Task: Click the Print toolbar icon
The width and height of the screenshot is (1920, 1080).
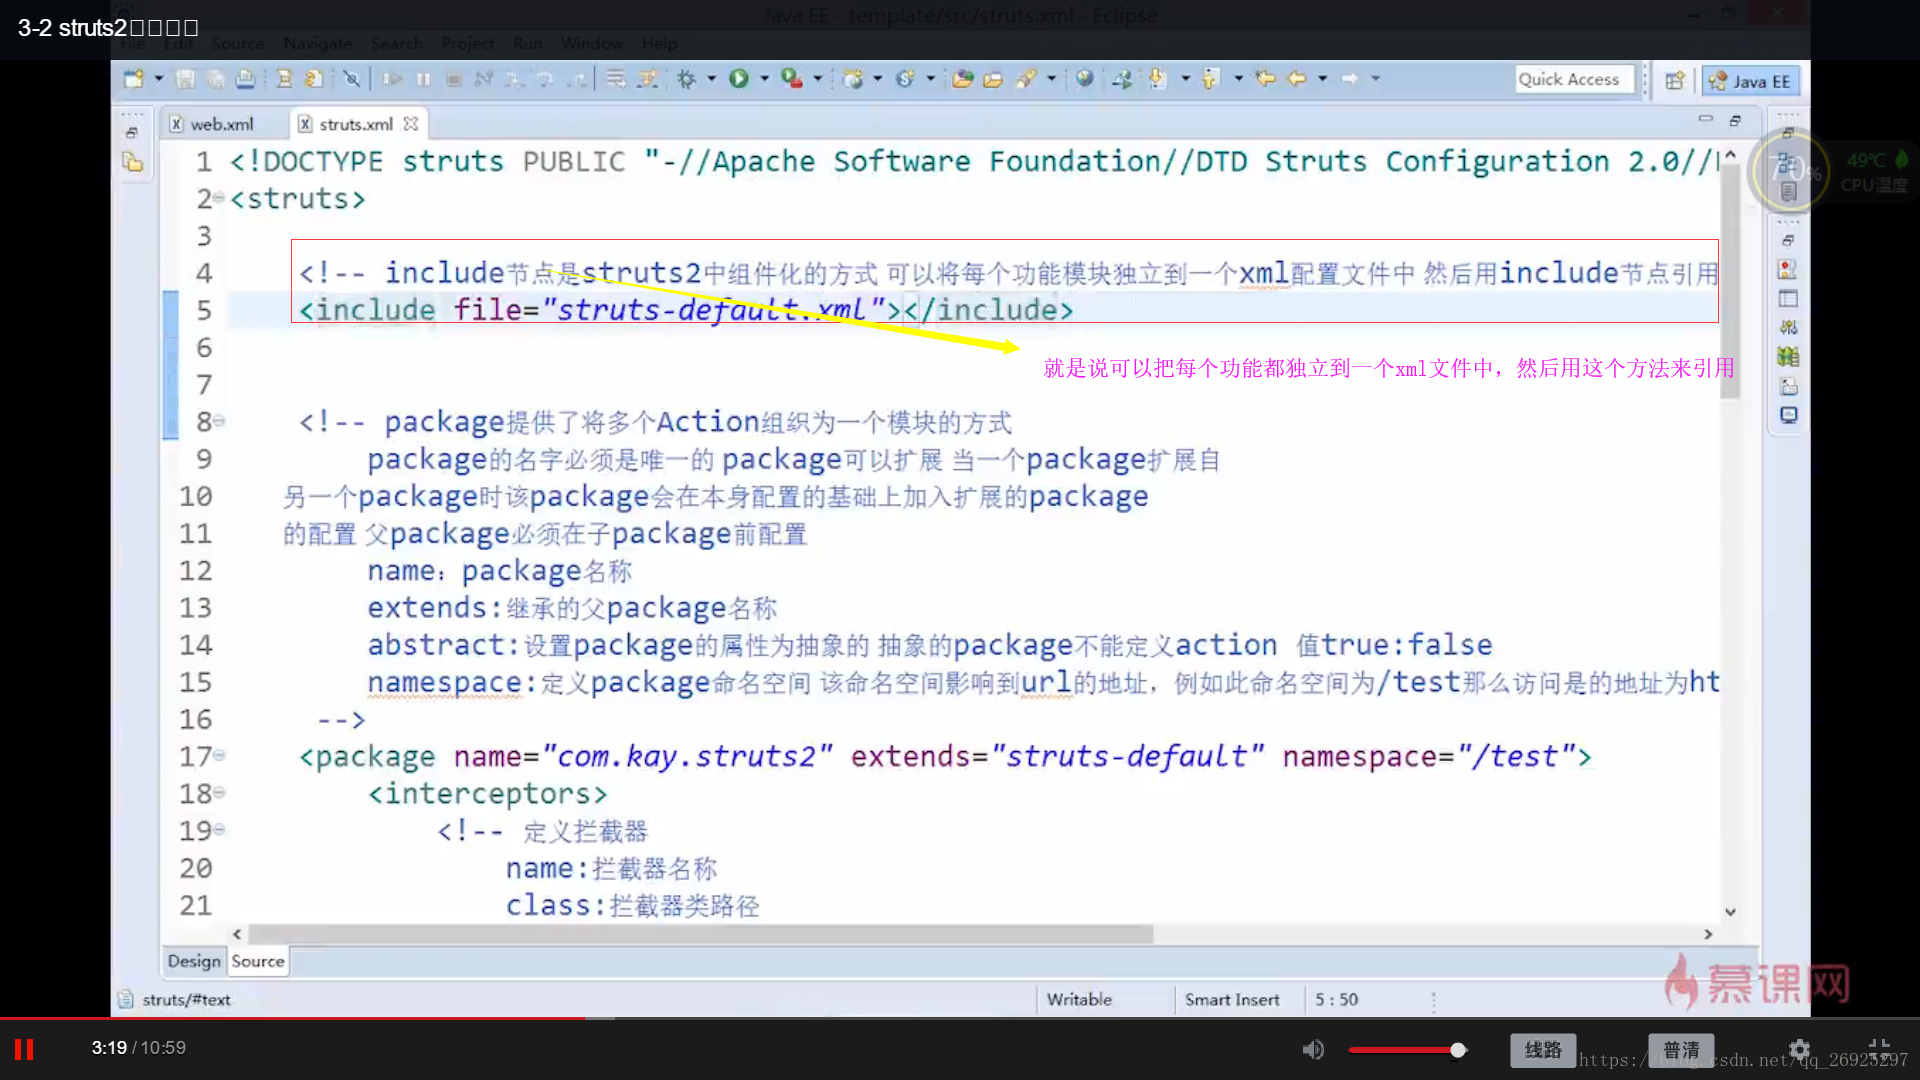Action: [245, 79]
